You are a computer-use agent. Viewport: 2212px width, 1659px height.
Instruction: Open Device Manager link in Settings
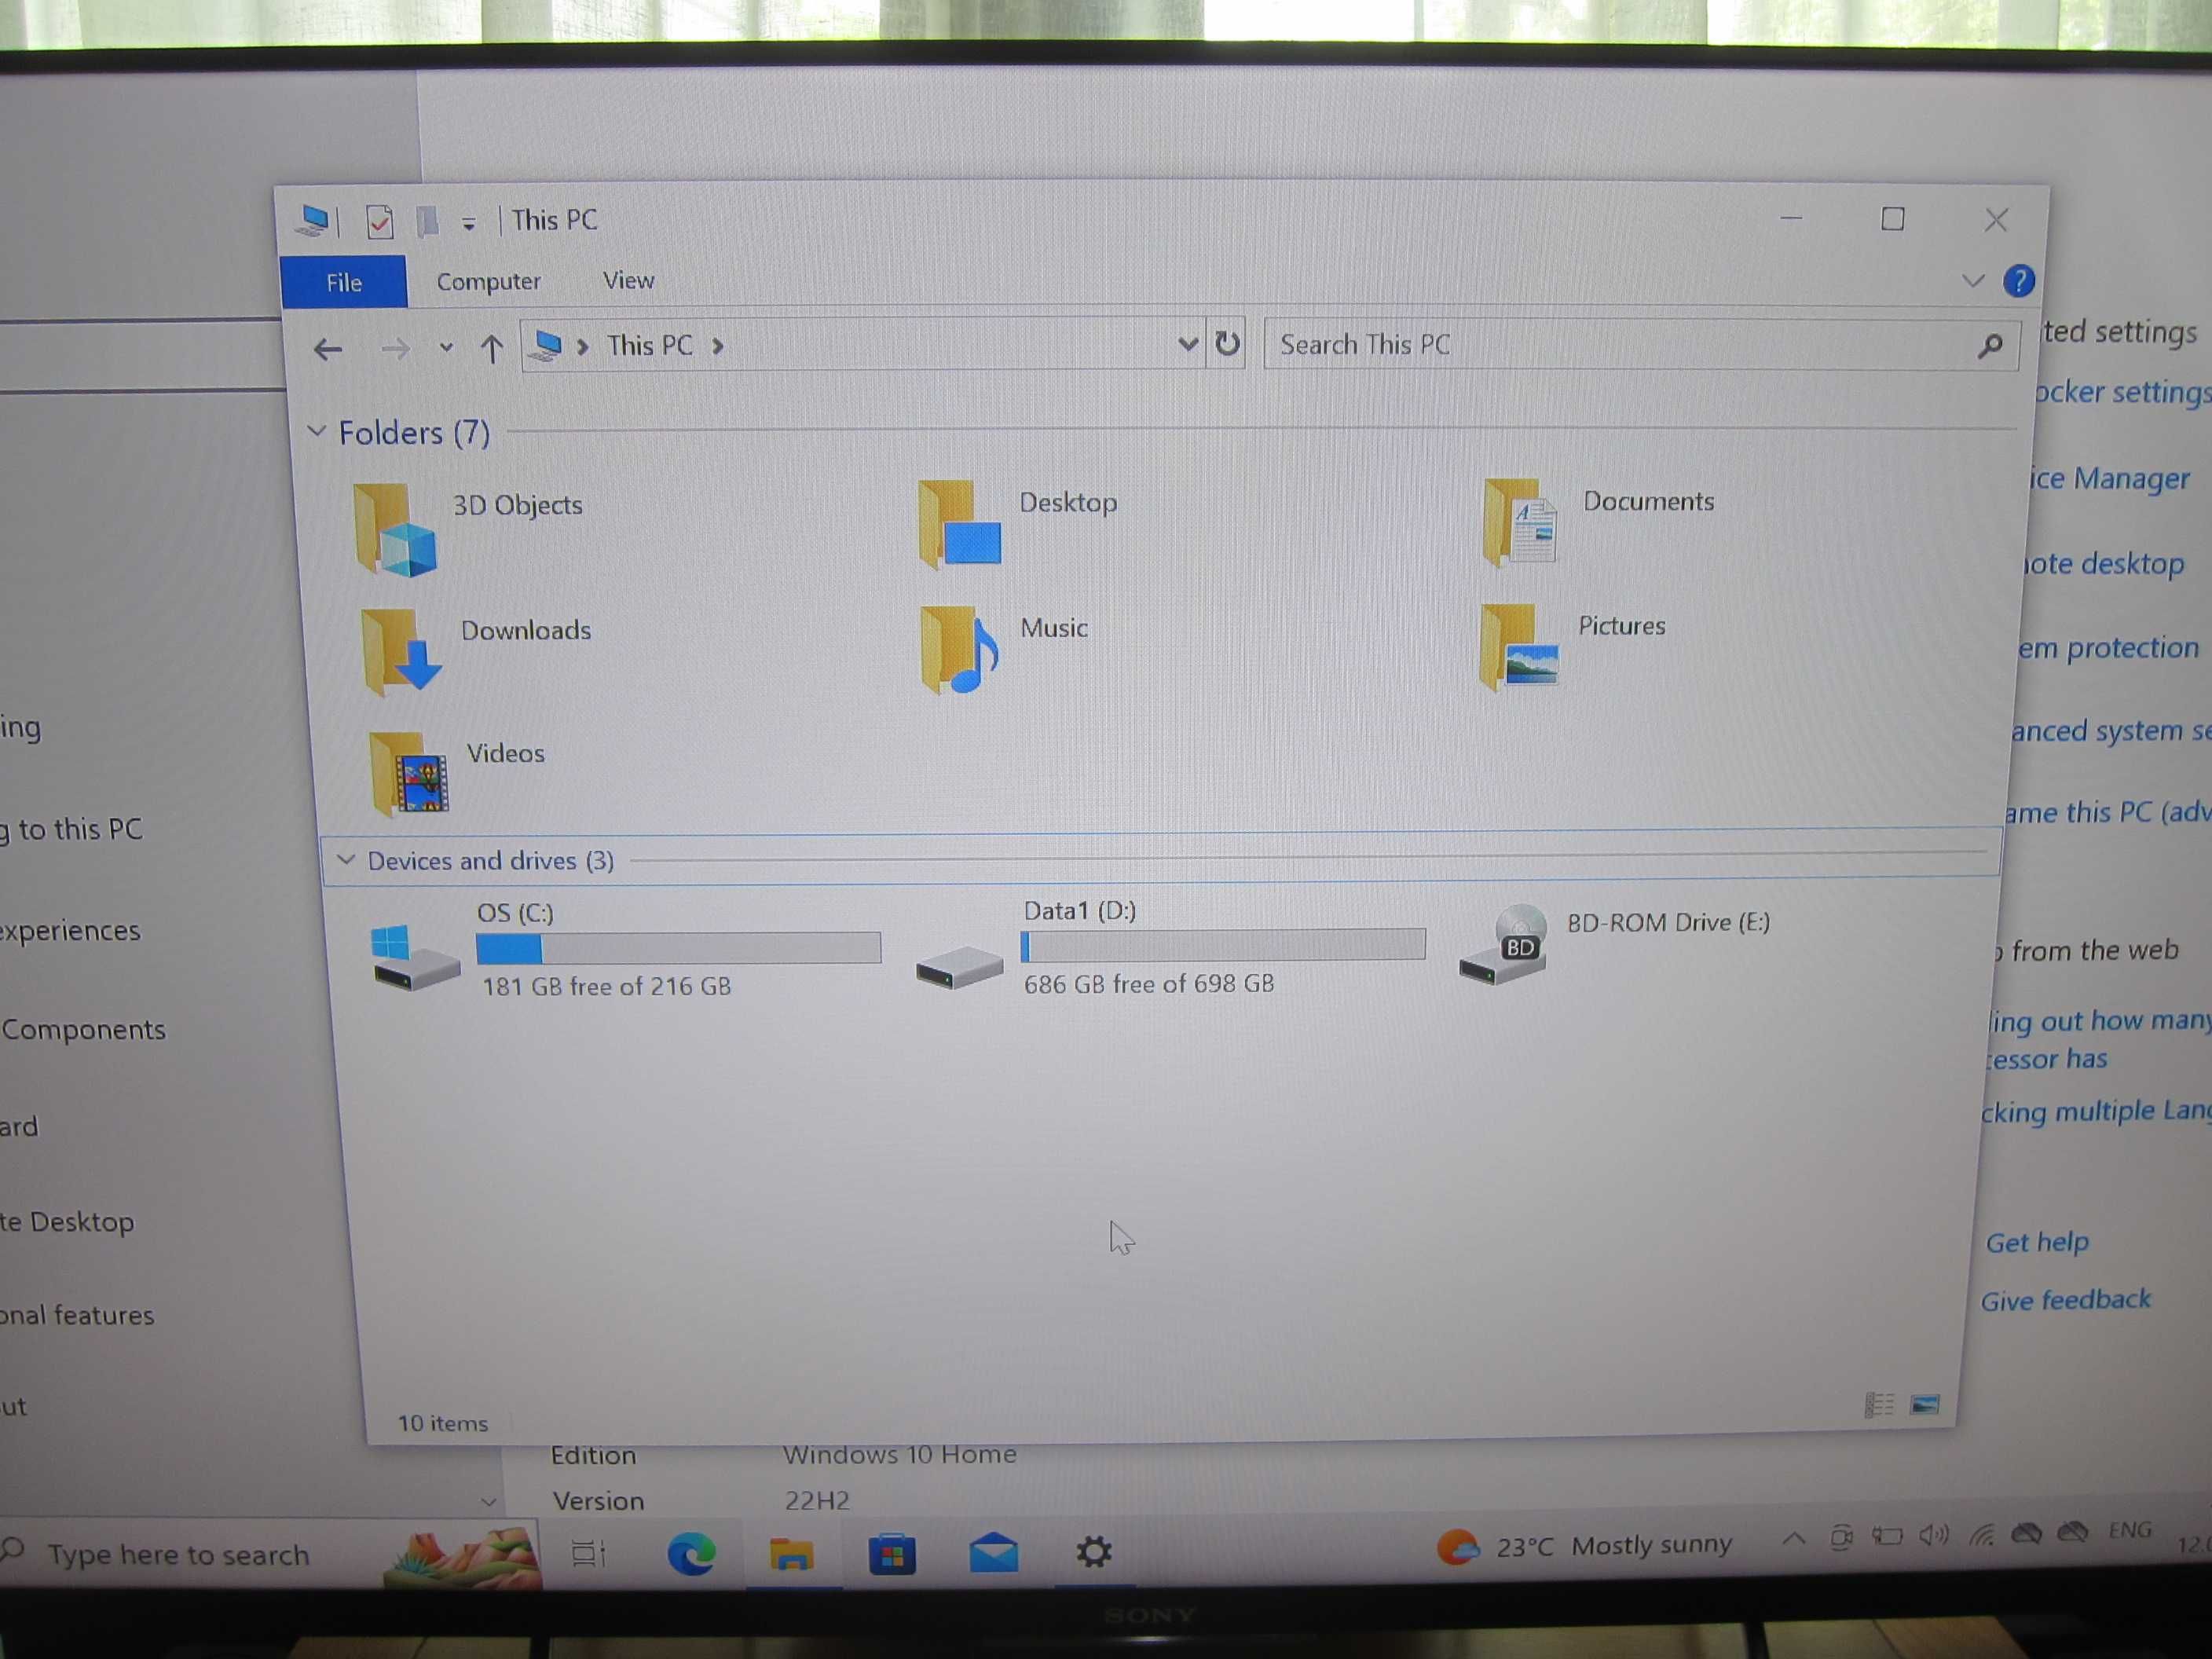coord(2109,479)
